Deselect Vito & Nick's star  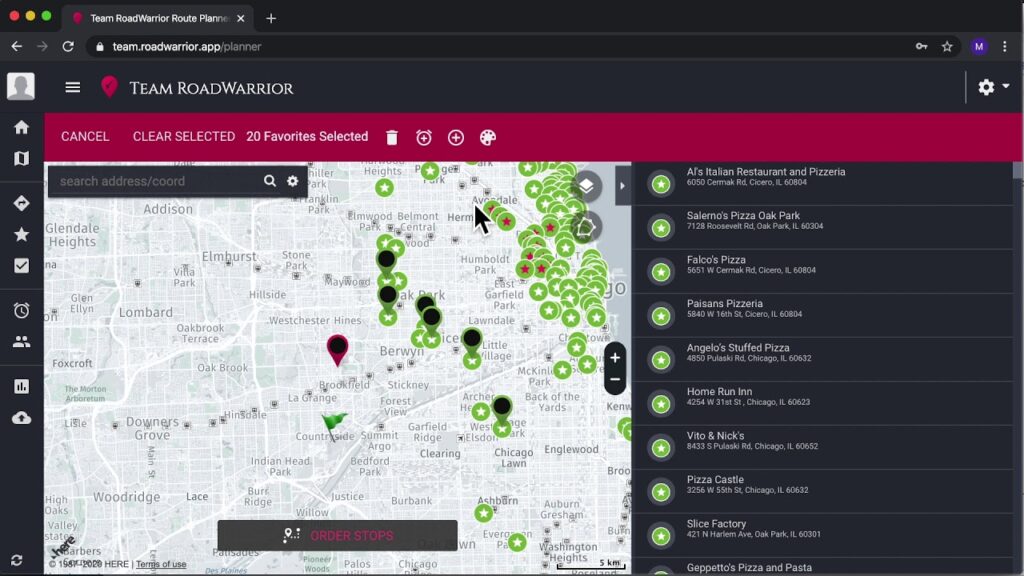(x=661, y=448)
